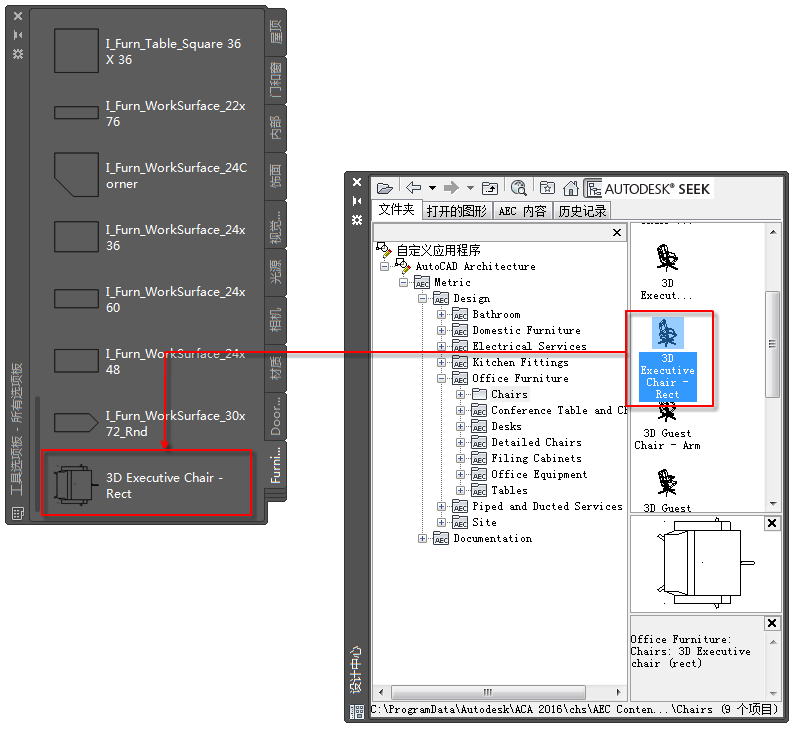Click the Search magnifier icon in DesignCenter

[x=518, y=188]
